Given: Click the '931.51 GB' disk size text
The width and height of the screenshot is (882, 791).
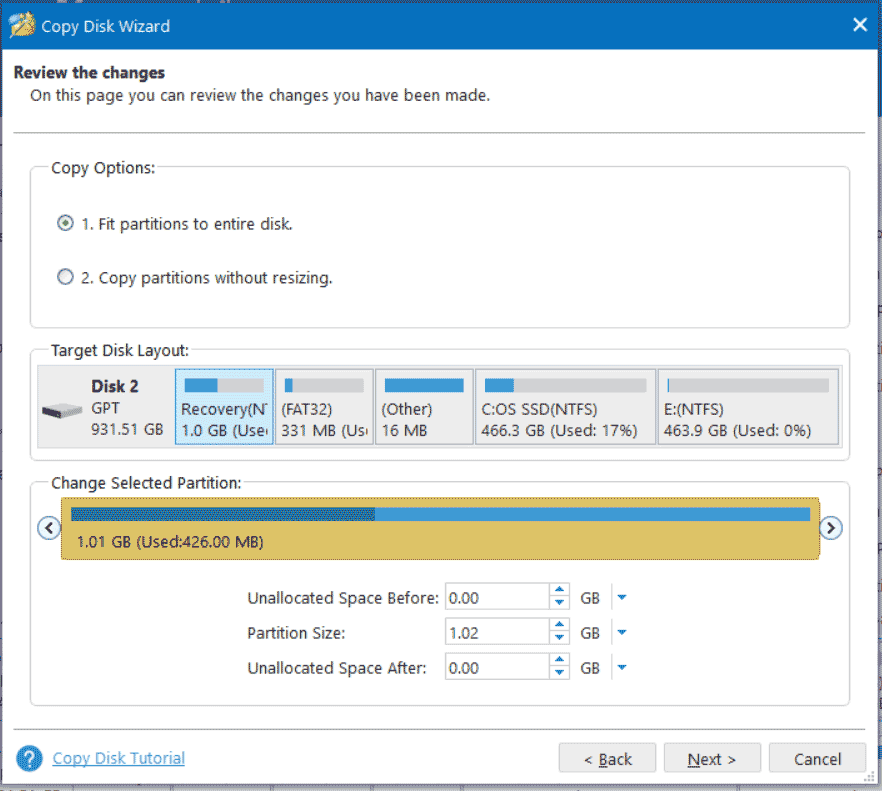Looking at the screenshot, I should 127,430.
